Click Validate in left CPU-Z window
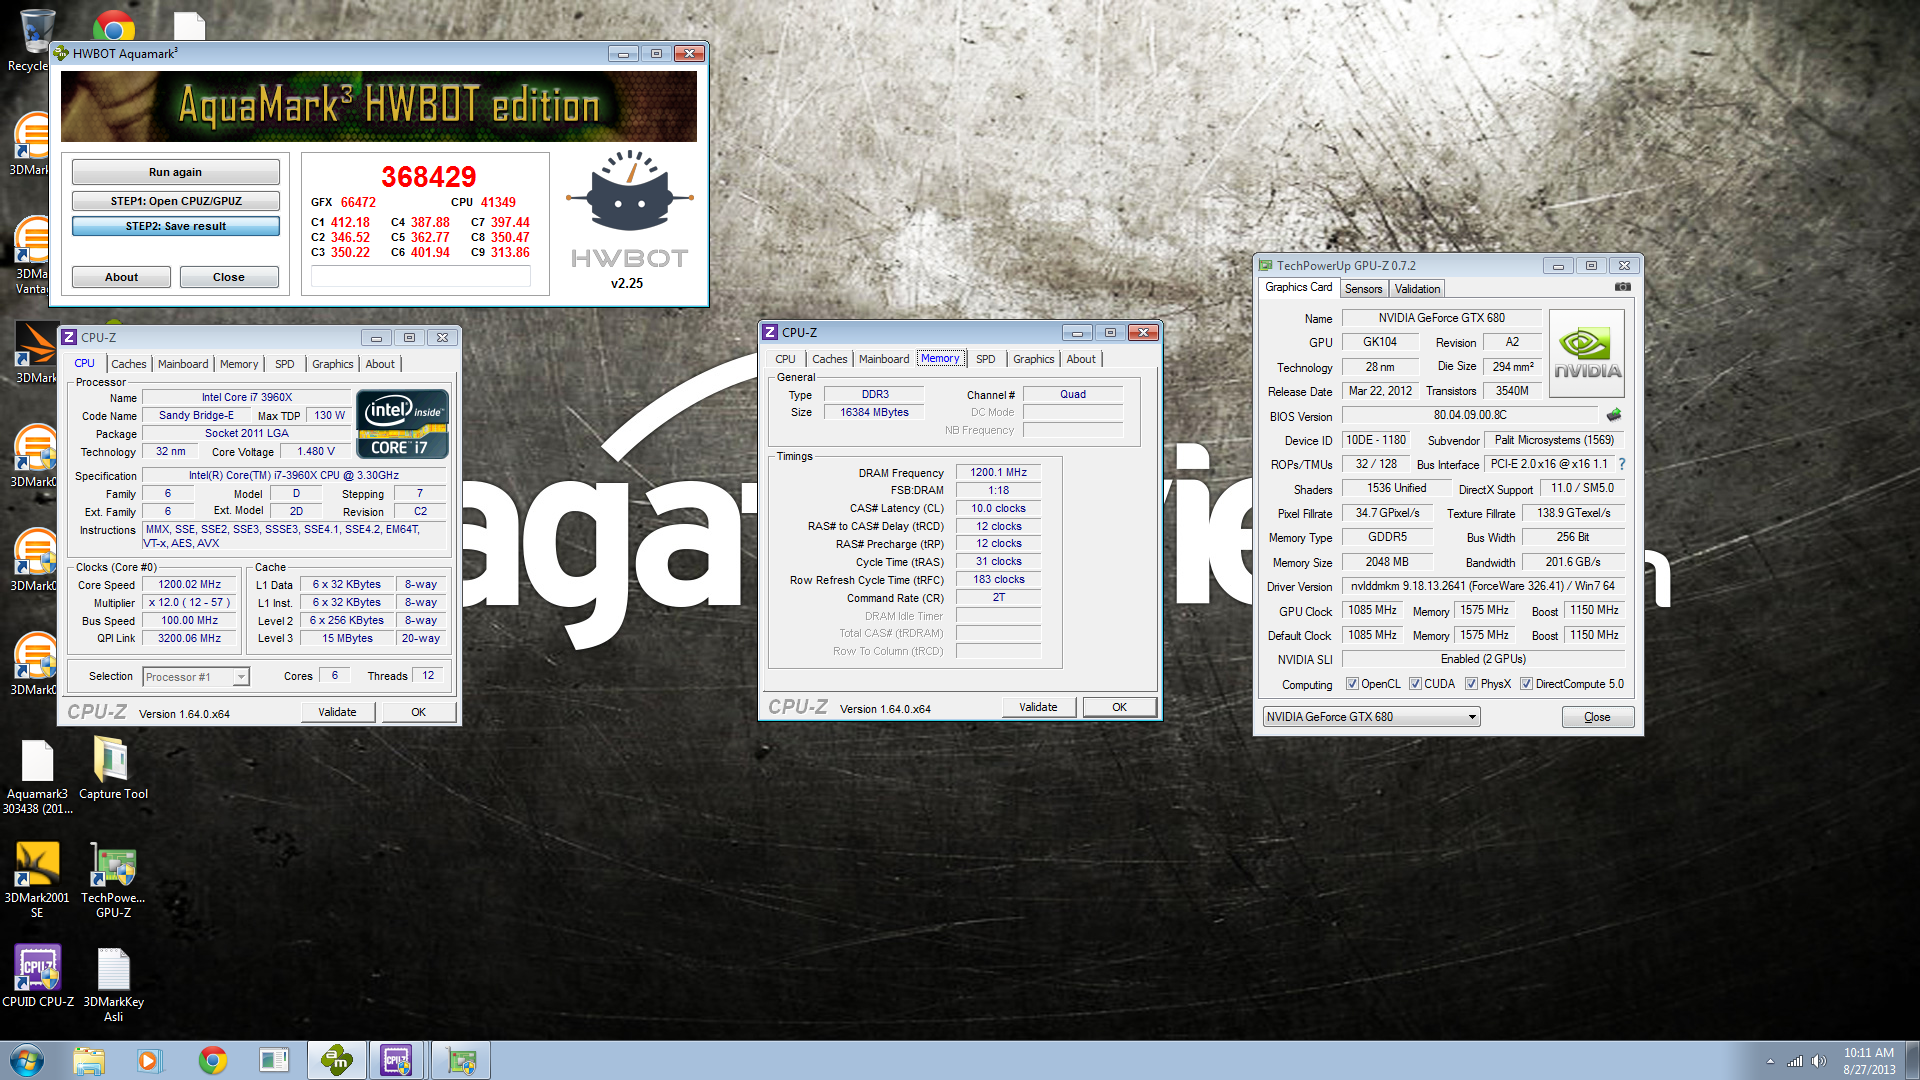 pyautogui.click(x=337, y=712)
